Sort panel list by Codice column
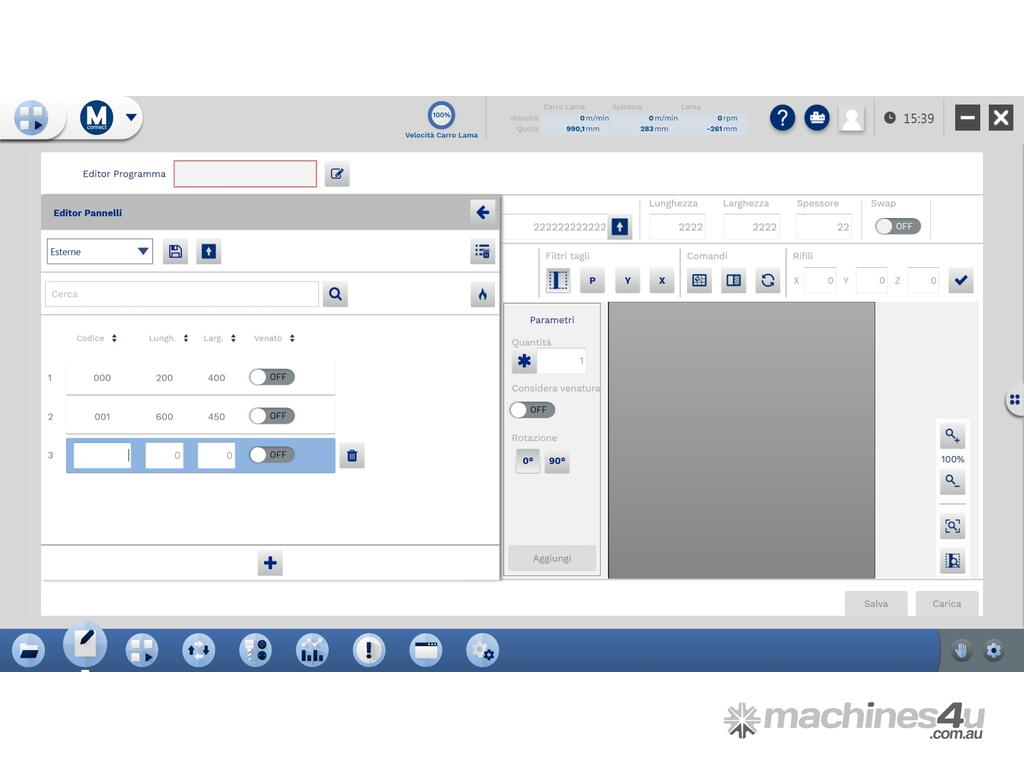The height and width of the screenshot is (768, 1024). [96, 338]
